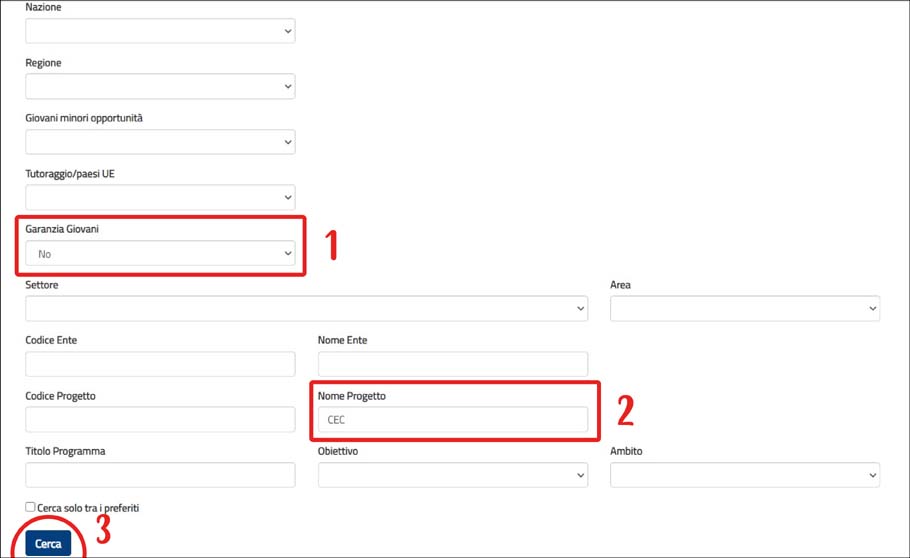
Task: Open the Garanzia Giovani dropdown
Action: point(160,253)
